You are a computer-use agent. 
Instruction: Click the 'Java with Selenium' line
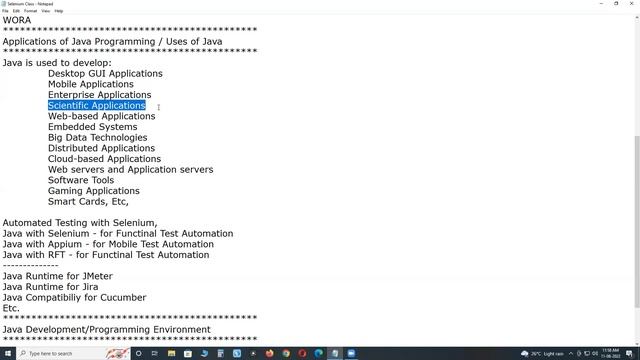click(x=118, y=233)
